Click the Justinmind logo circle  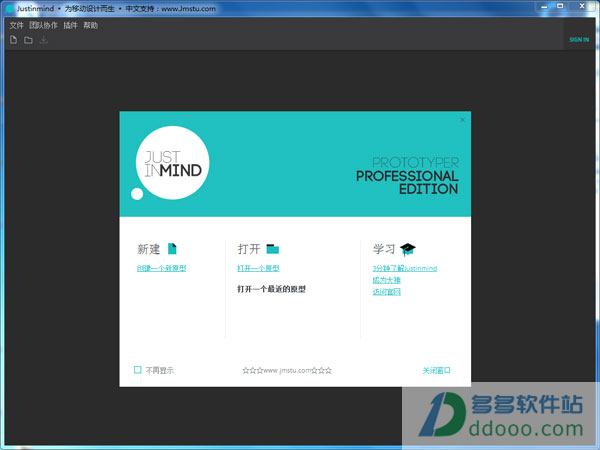[x=173, y=163]
